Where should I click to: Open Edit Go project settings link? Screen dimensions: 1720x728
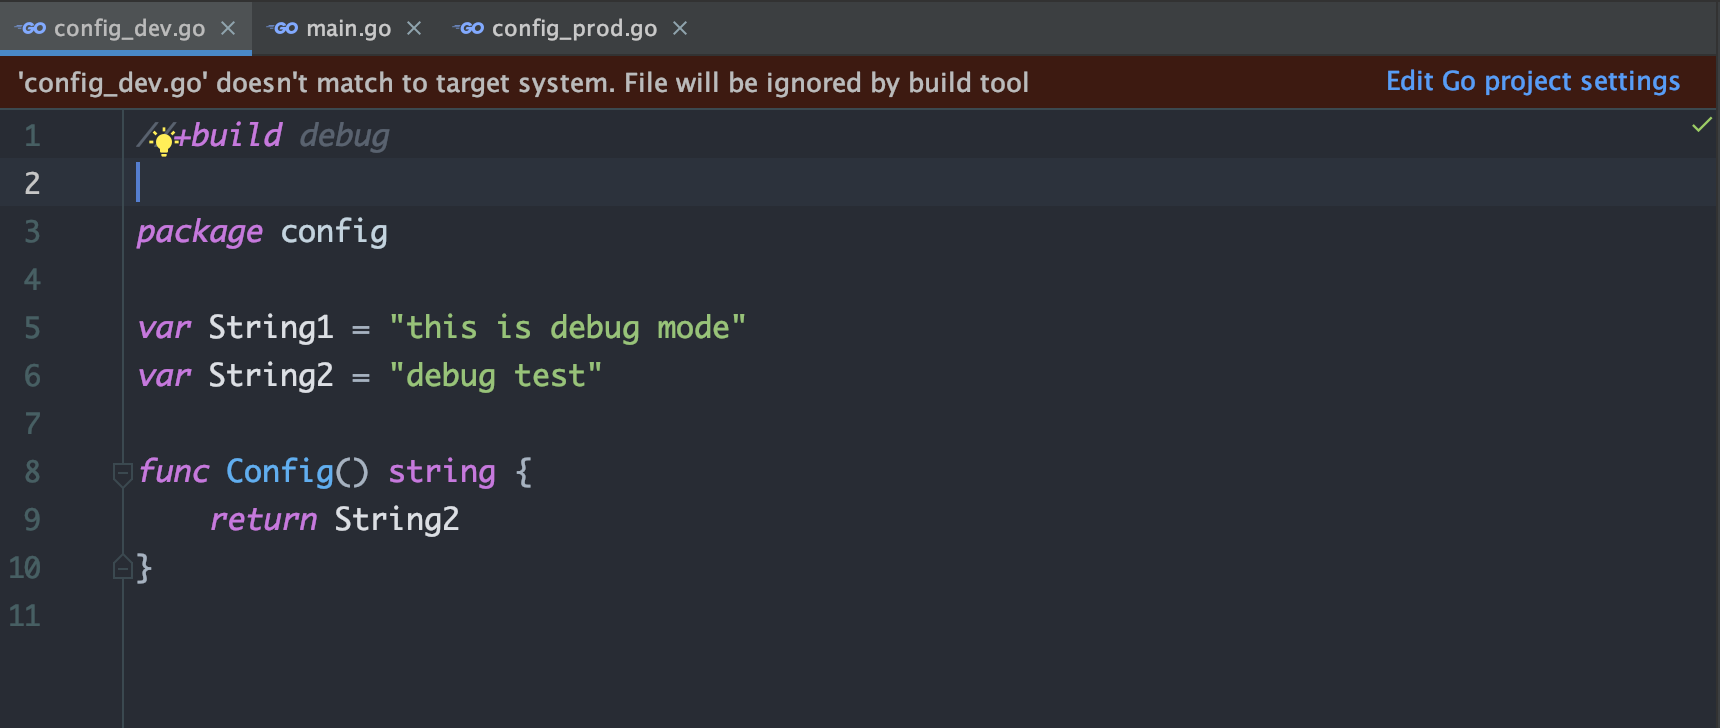tap(1532, 81)
